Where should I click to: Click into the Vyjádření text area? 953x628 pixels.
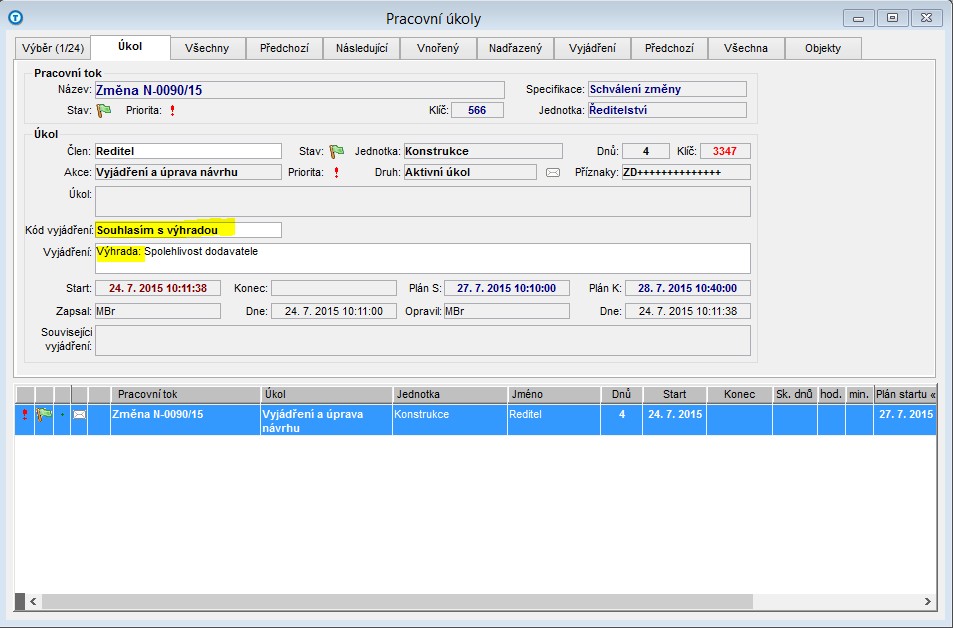point(423,258)
